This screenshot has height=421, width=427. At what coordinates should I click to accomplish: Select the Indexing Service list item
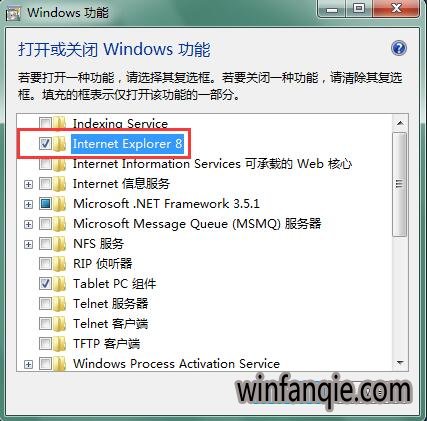click(x=120, y=124)
